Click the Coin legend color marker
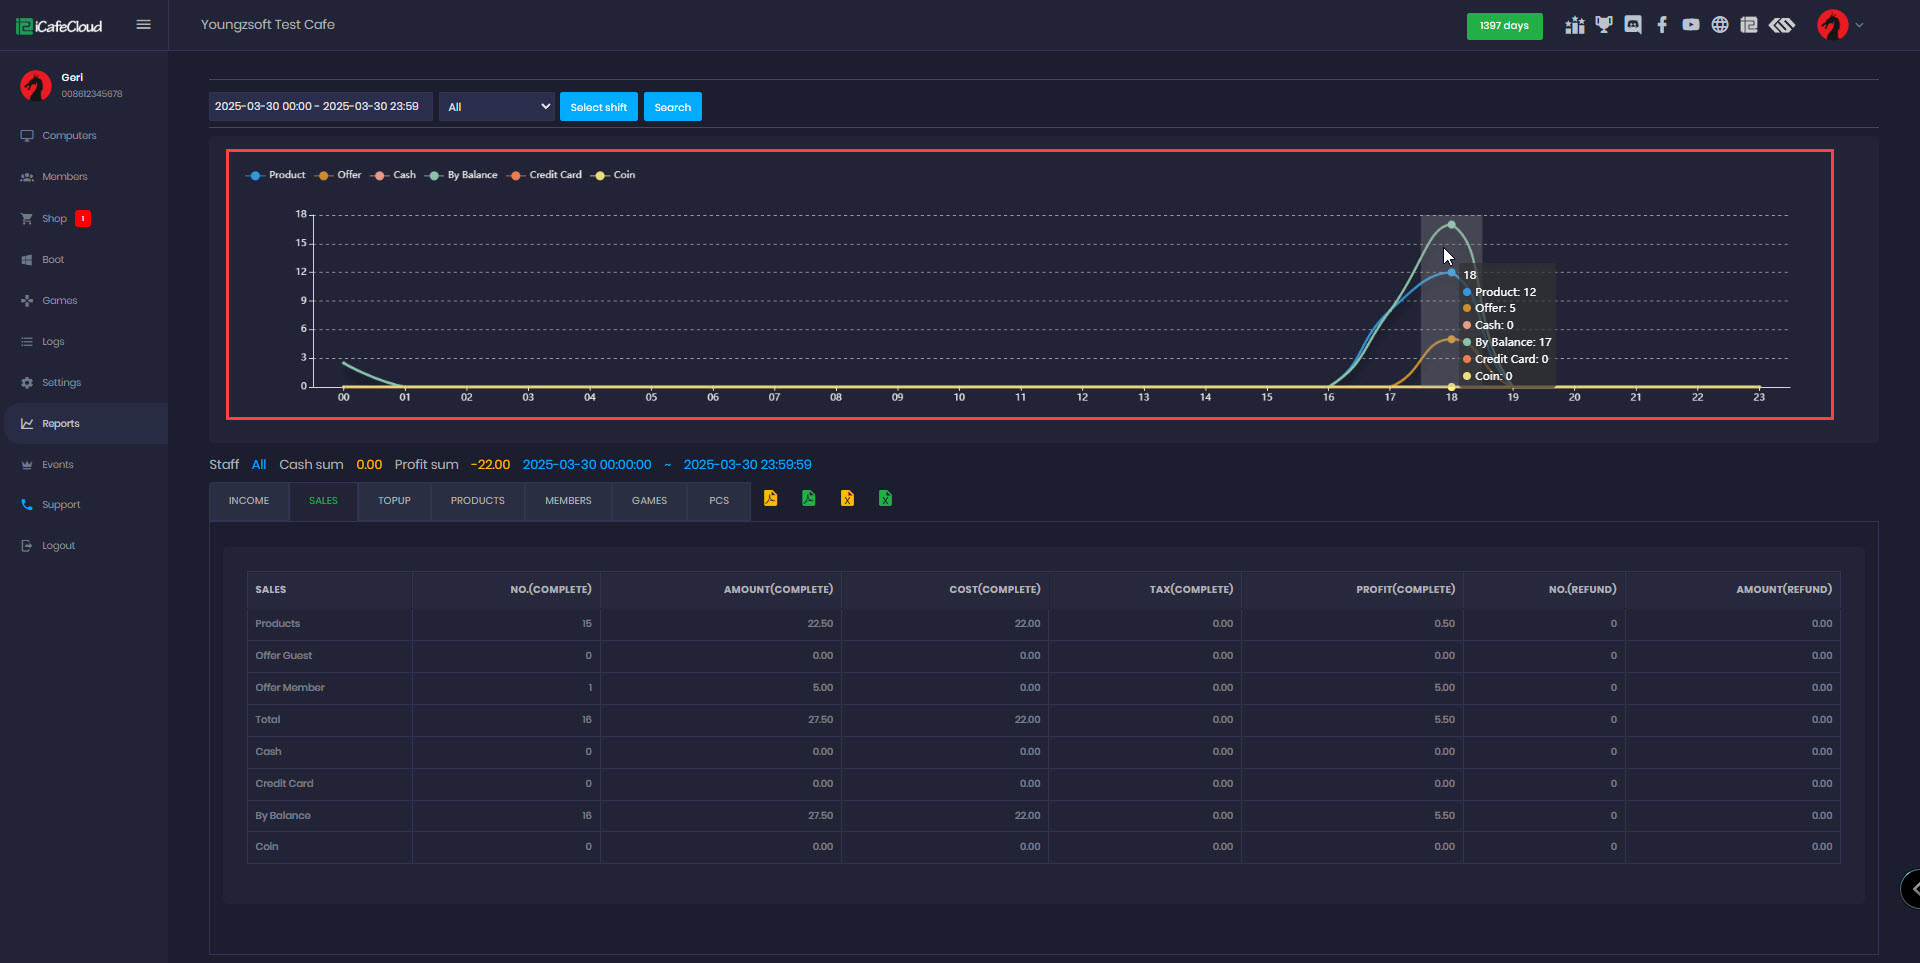The height and width of the screenshot is (963, 1920). coord(600,175)
